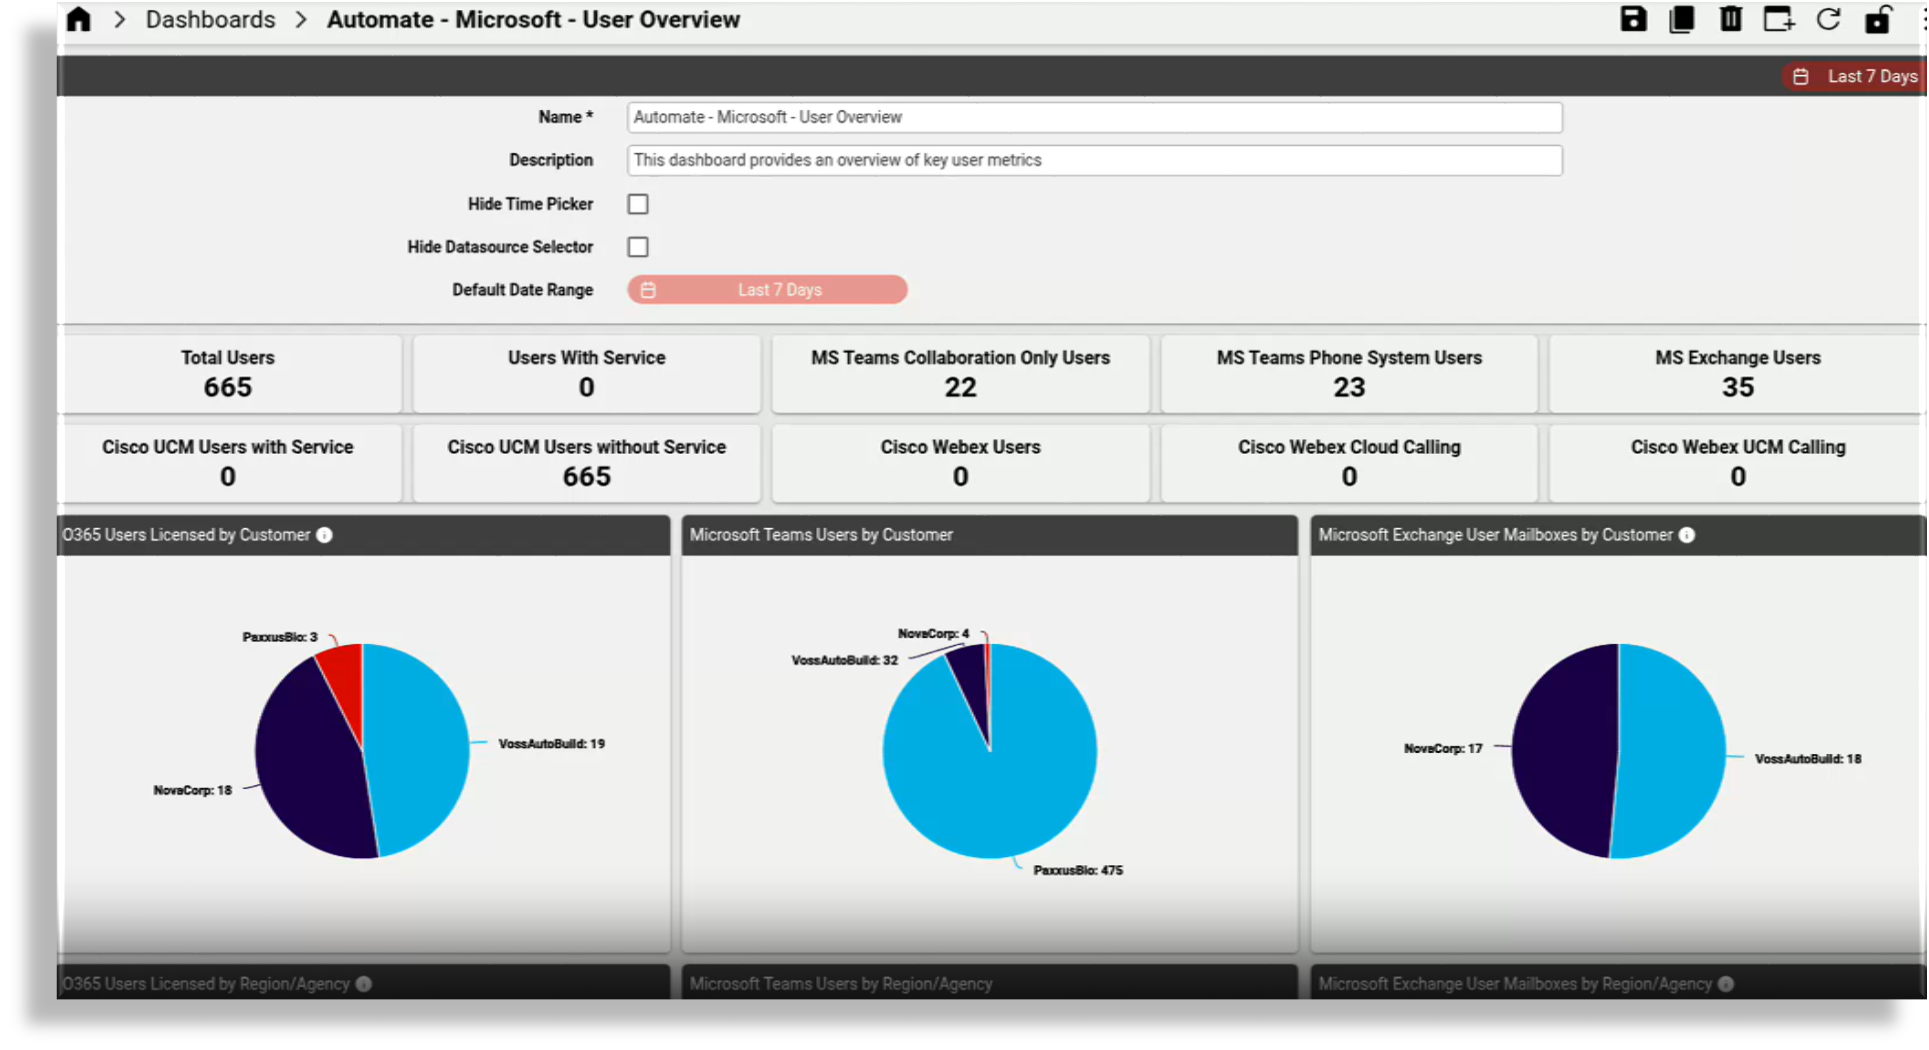This screenshot has height=1050, width=1929.
Task: Refresh the dashboard using the reload icon
Action: (x=1828, y=19)
